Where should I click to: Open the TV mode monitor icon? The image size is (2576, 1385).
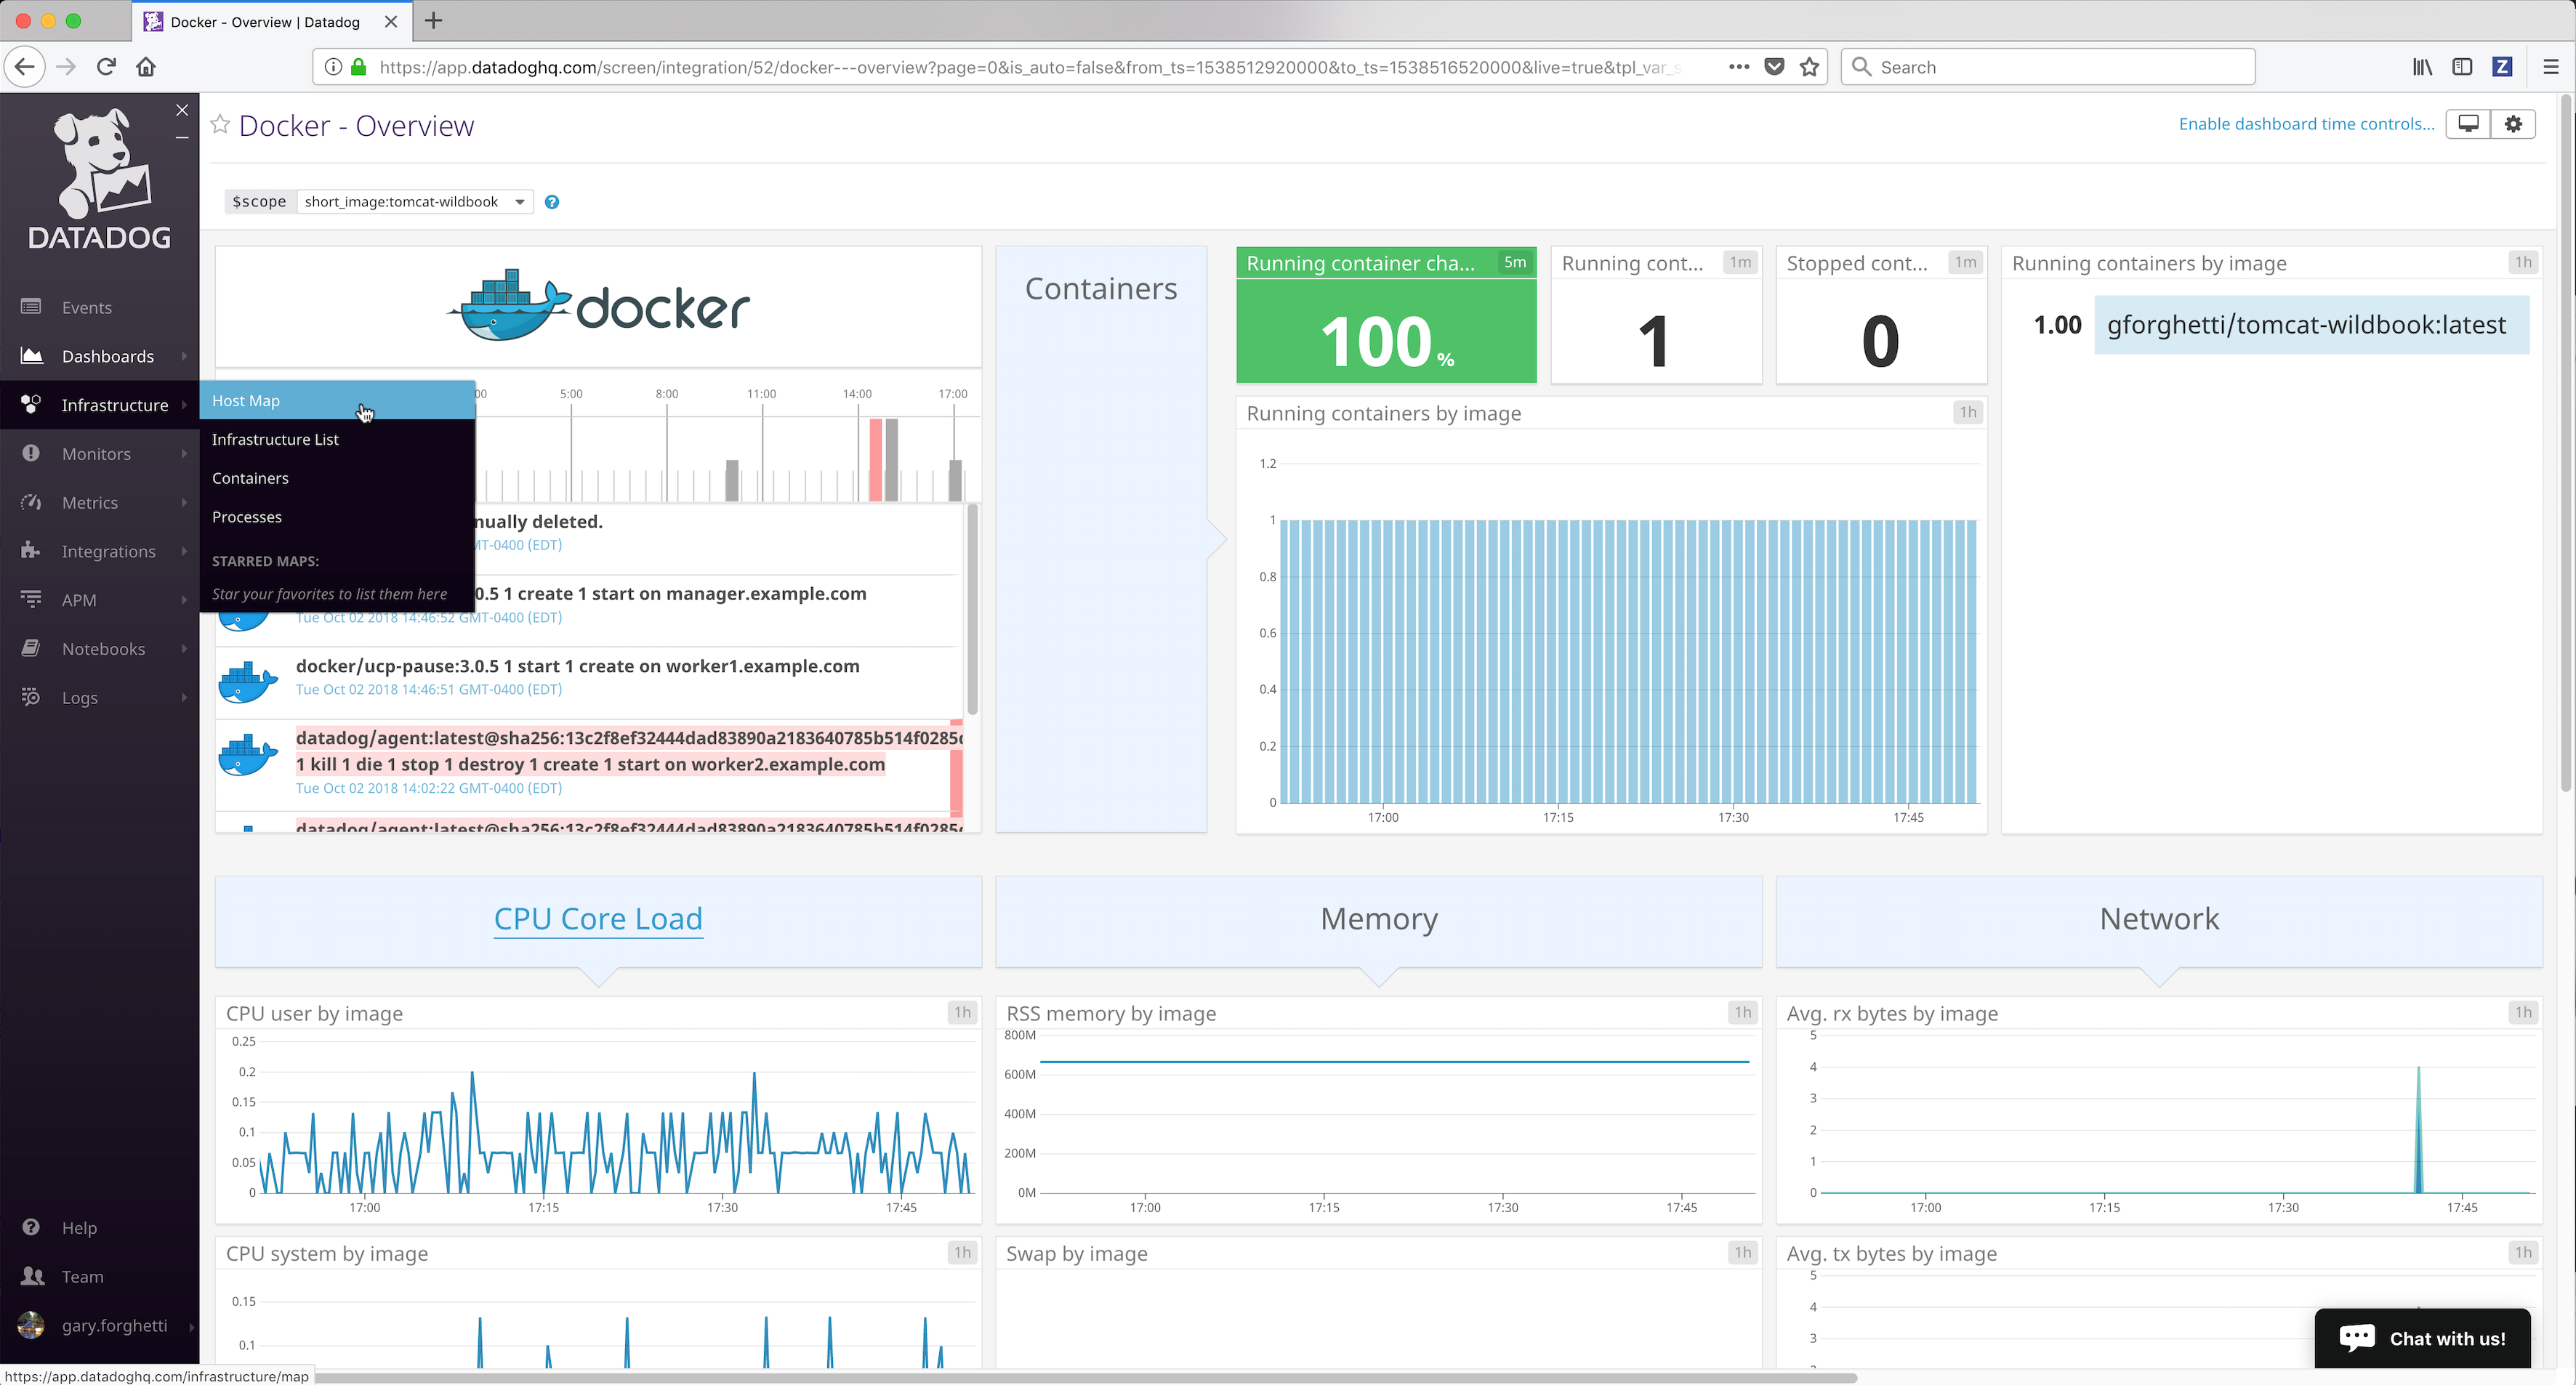click(2469, 124)
